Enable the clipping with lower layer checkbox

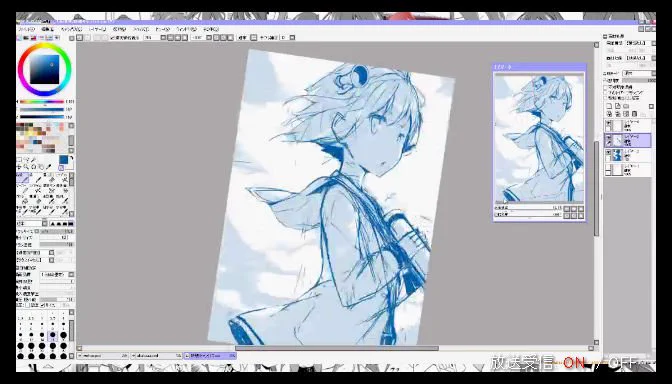click(606, 93)
